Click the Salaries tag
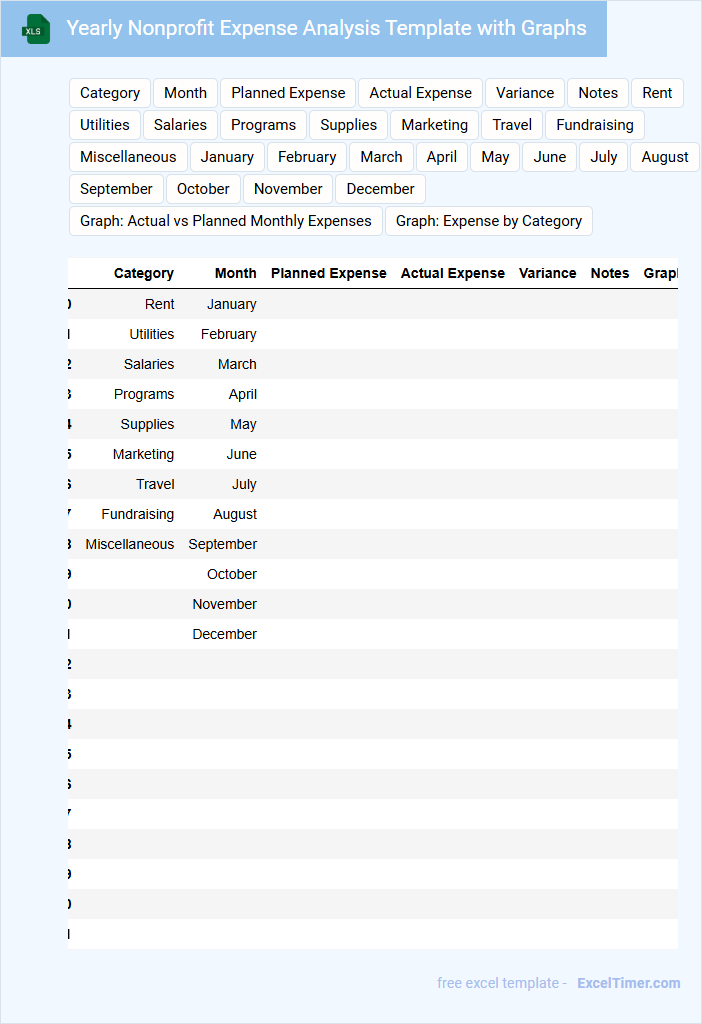The height and width of the screenshot is (1024, 702). 180,125
